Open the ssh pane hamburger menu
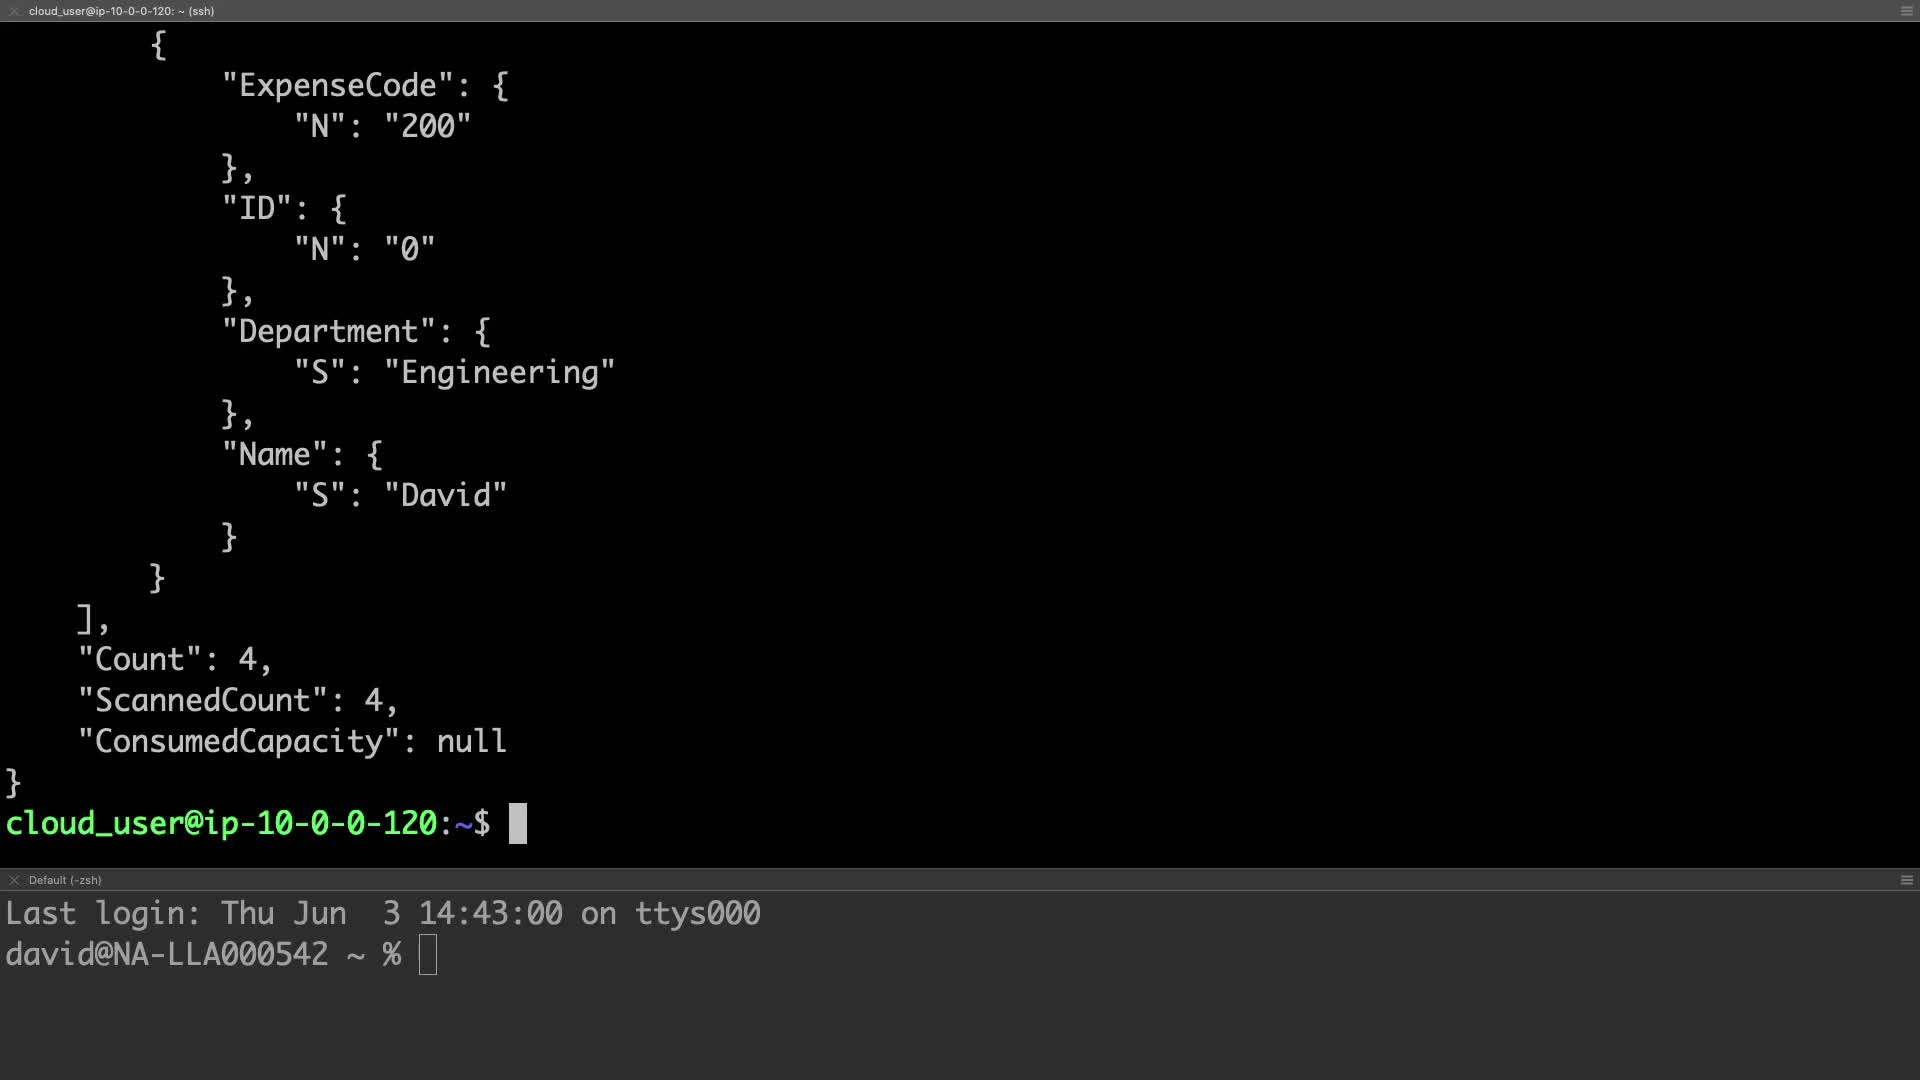The width and height of the screenshot is (1920, 1080). coord(1906,11)
